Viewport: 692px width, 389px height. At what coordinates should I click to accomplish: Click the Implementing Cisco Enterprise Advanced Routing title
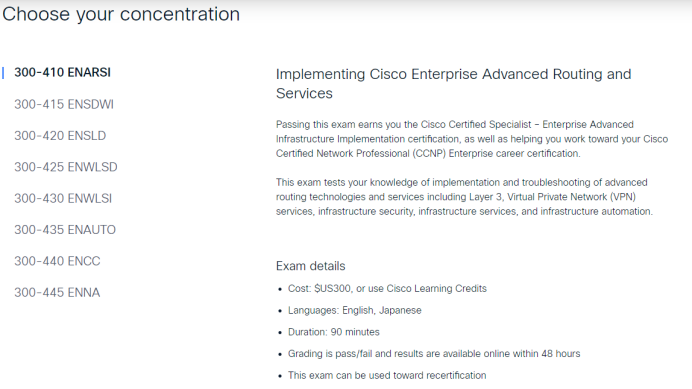click(x=454, y=83)
